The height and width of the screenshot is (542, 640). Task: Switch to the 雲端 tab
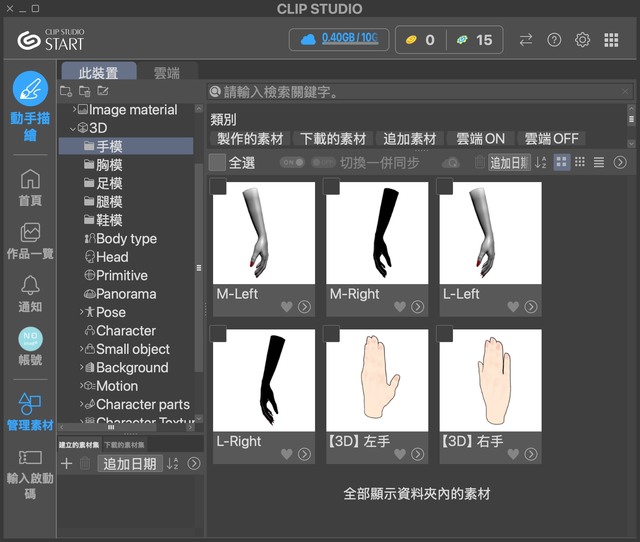pos(167,72)
